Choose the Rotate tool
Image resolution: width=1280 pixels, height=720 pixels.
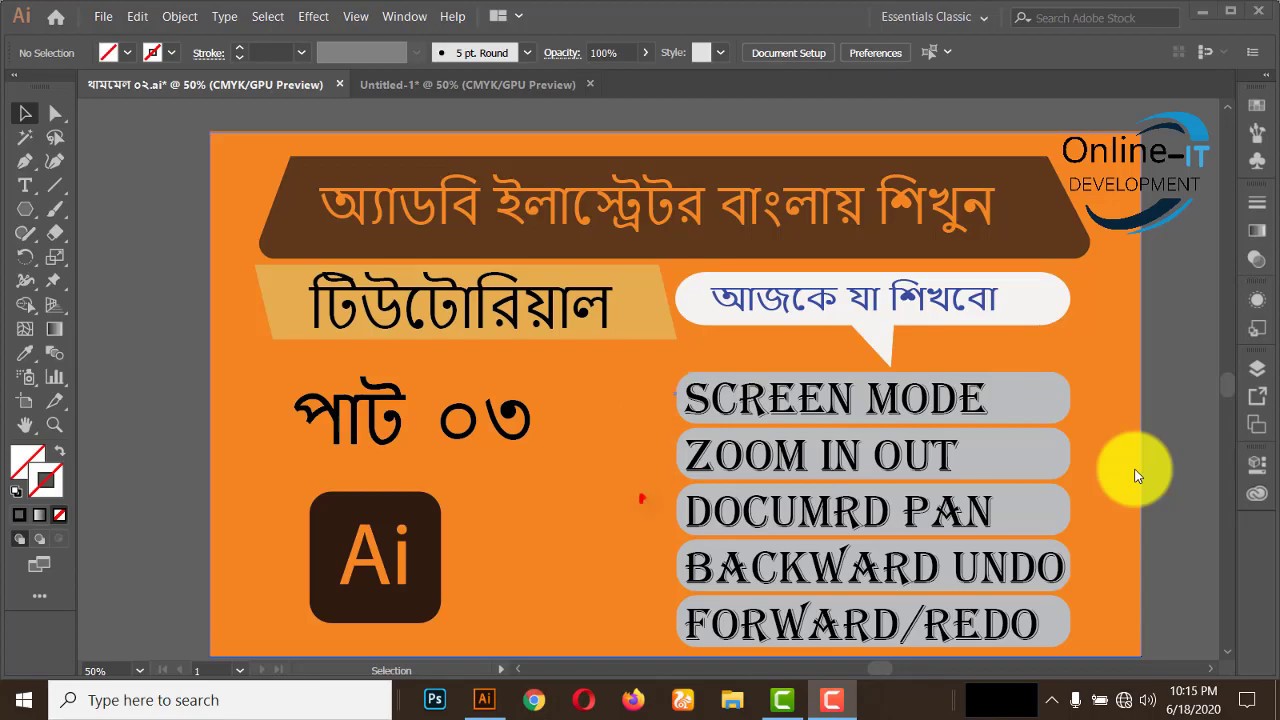(x=25, y=257)
